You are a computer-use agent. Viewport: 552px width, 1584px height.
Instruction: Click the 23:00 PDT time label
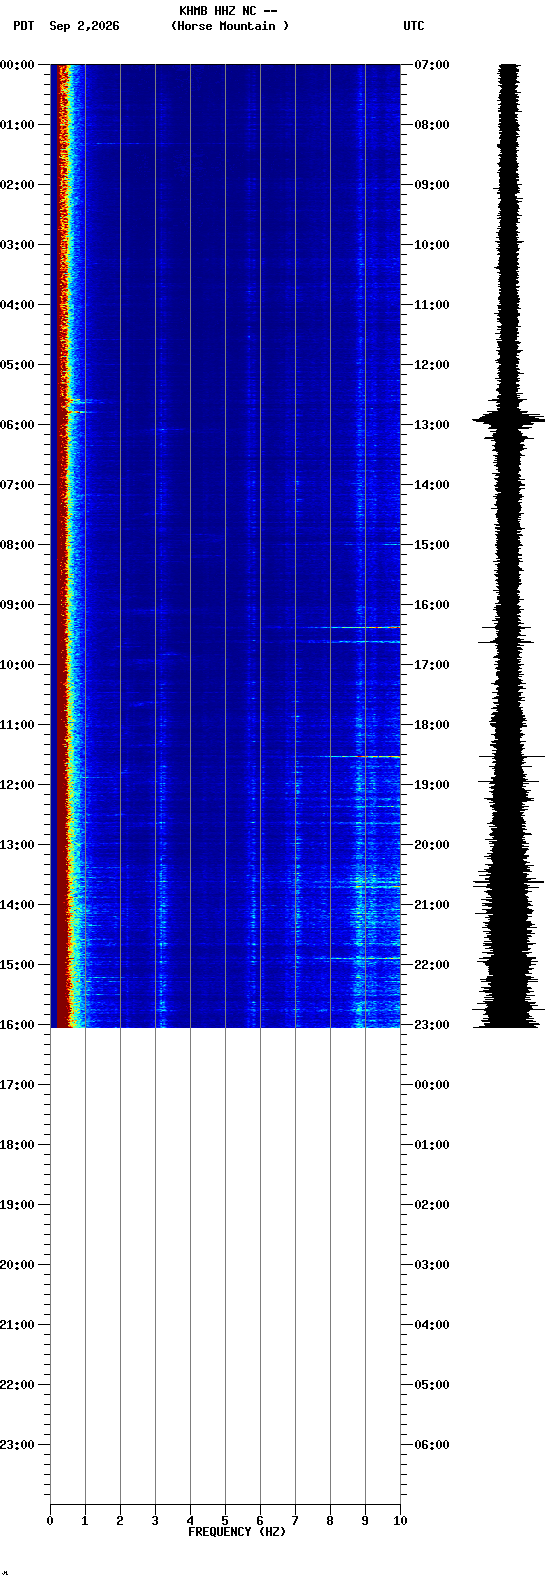tap(17, 1445)
